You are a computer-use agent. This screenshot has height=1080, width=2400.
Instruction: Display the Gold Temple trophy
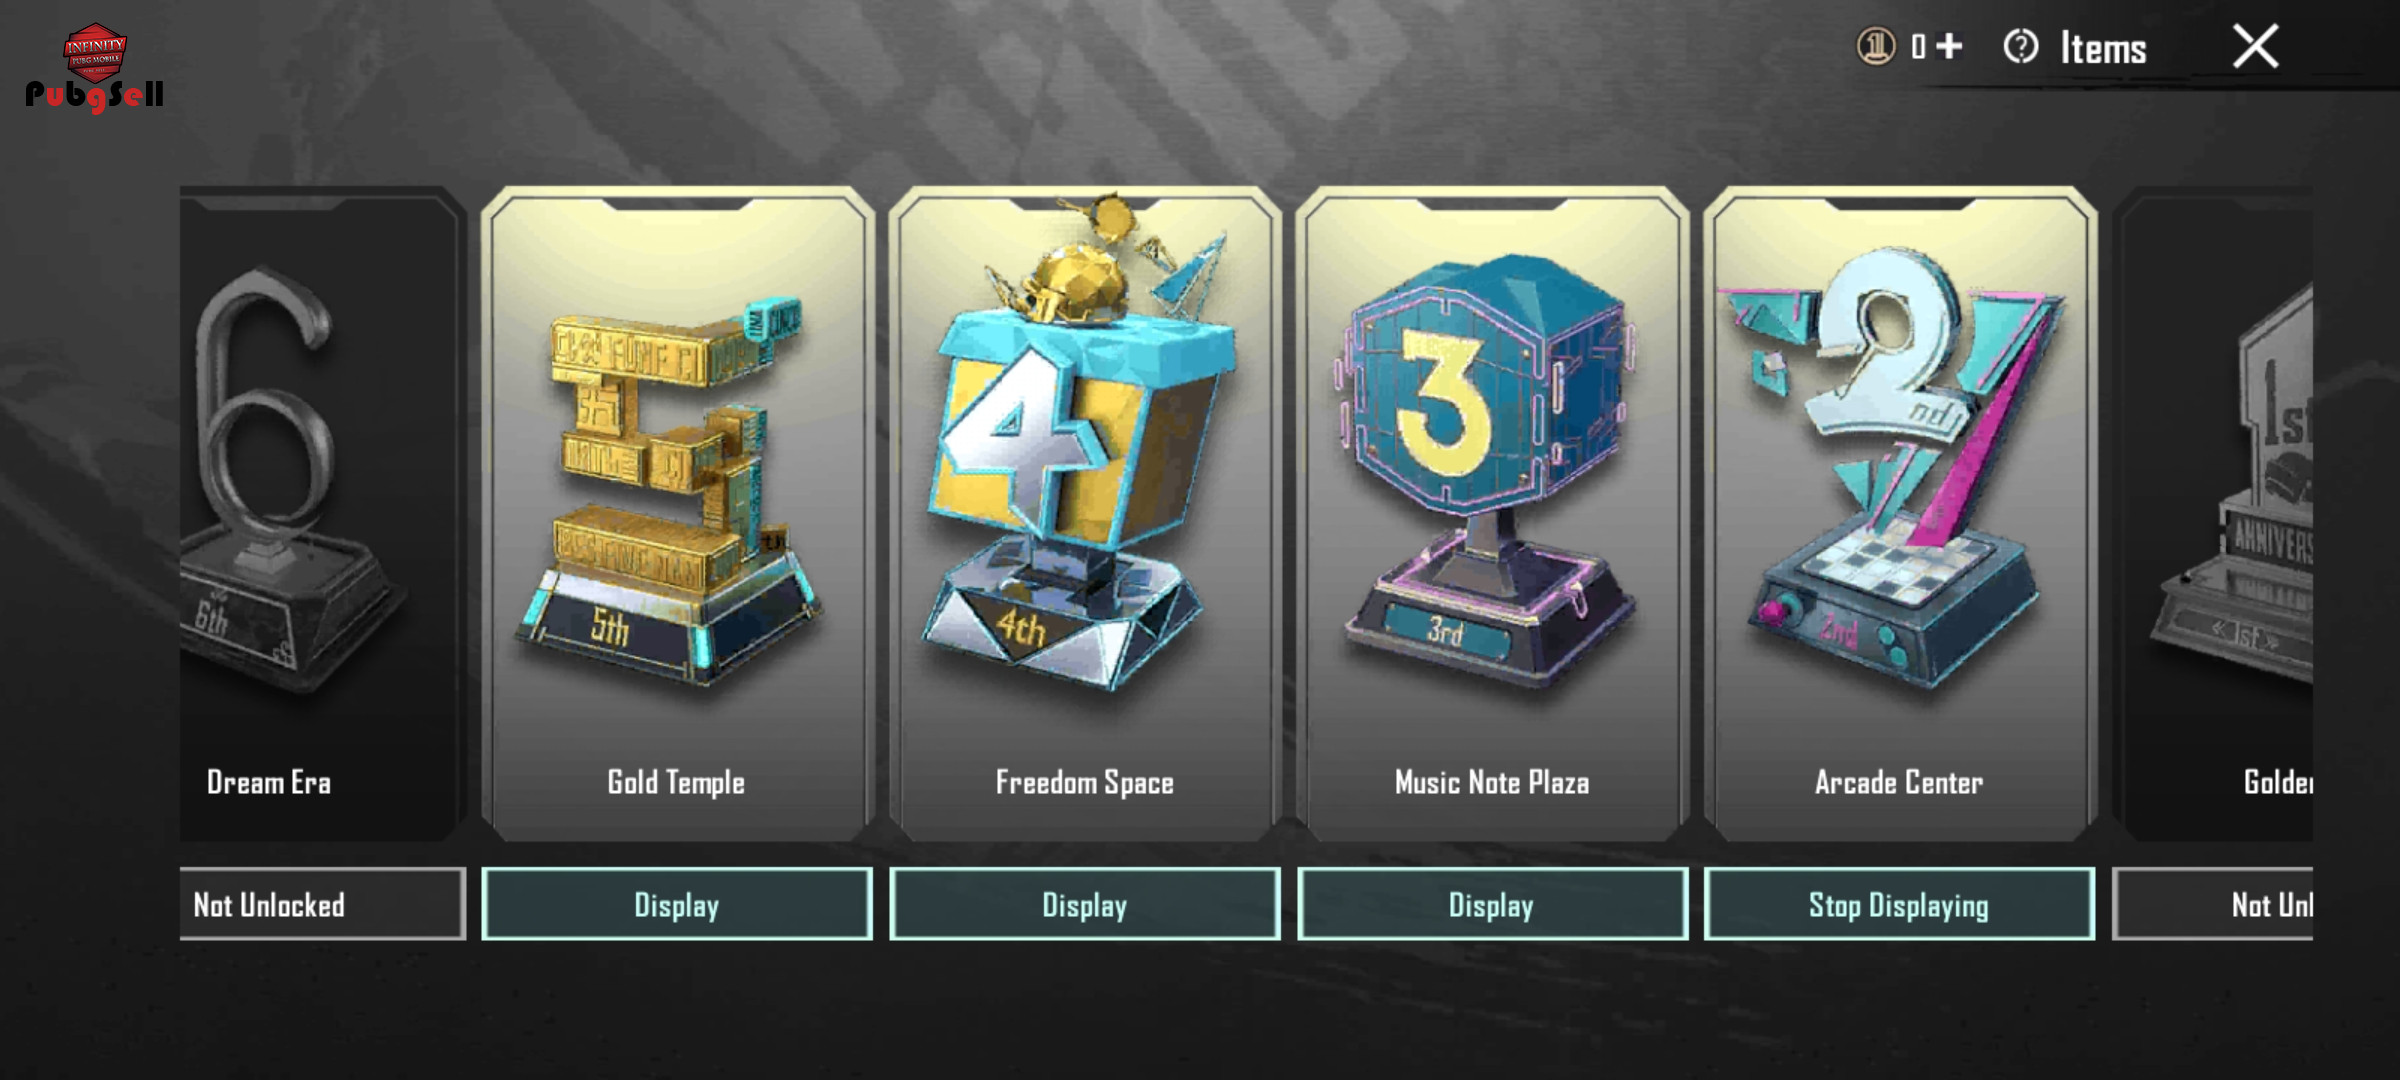[x=677, y=904]
